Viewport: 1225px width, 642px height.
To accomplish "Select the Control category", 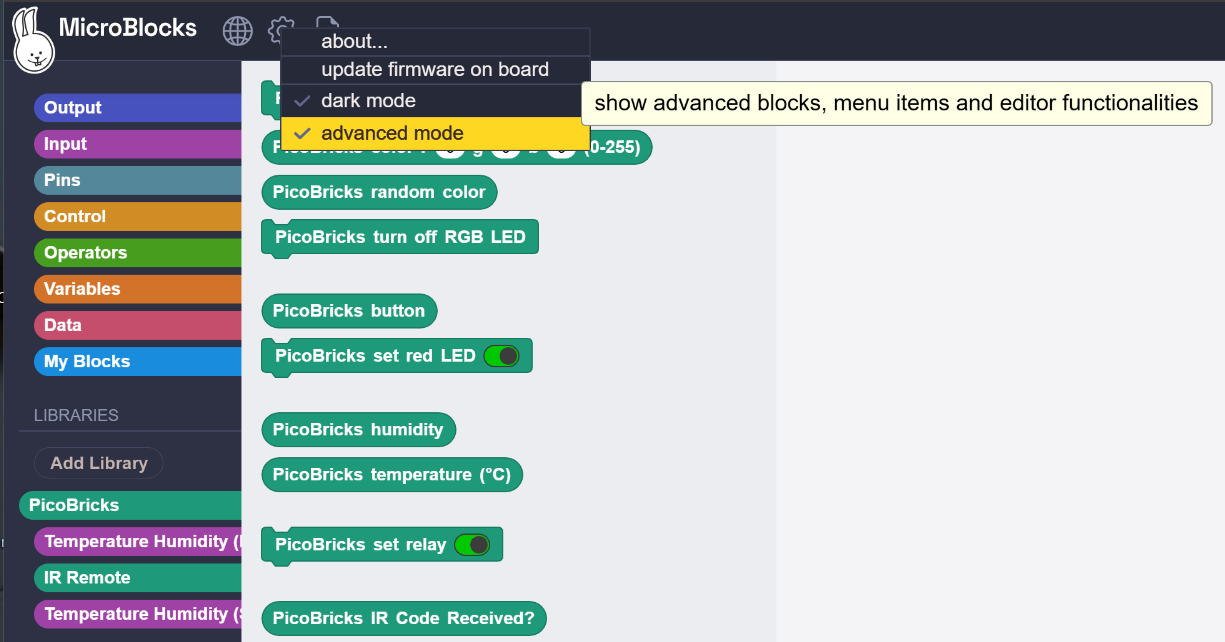I will pos(138,216).
